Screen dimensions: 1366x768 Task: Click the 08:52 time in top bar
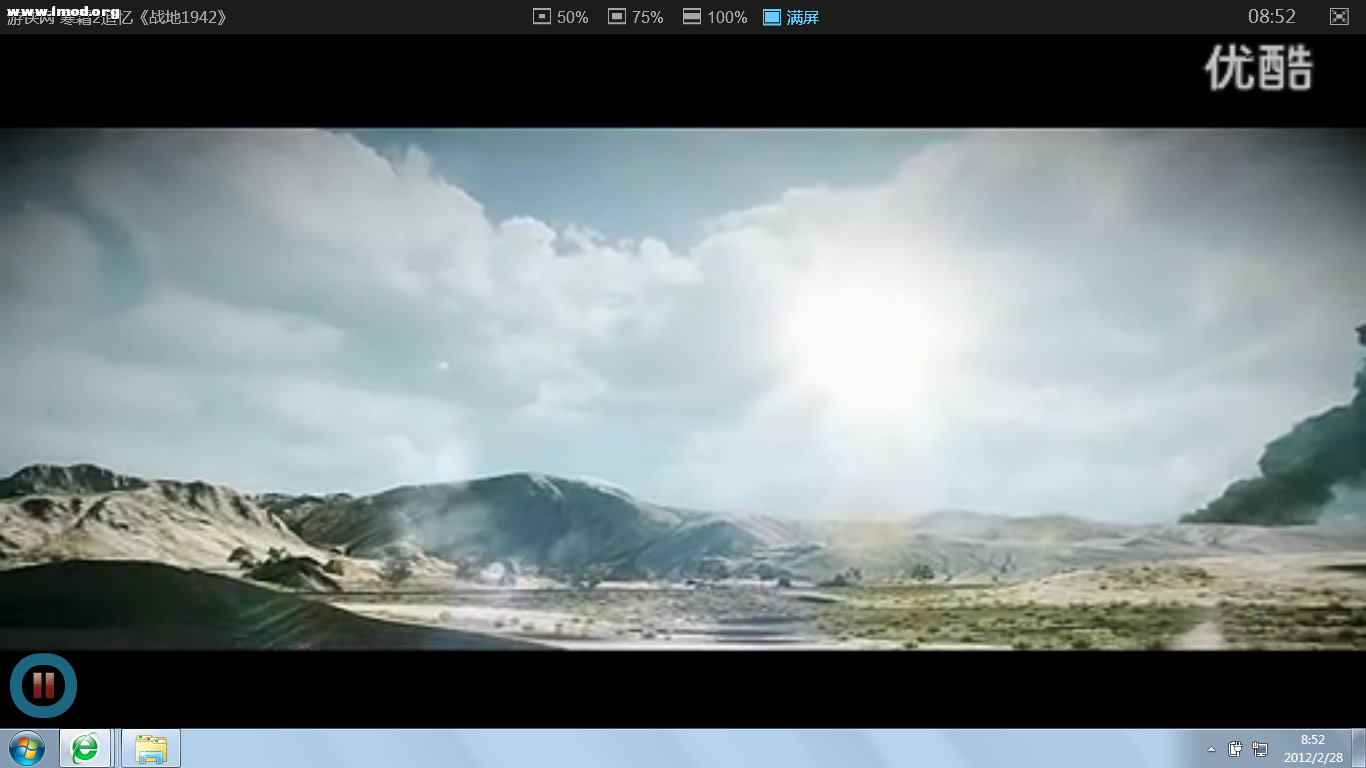1272,16
